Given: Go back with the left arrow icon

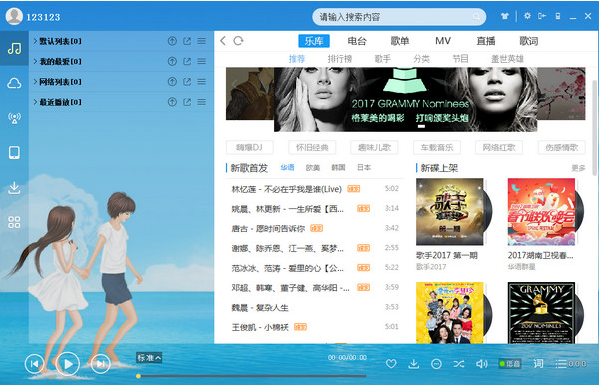Looking at the screenshot, I should pos(223,41).
